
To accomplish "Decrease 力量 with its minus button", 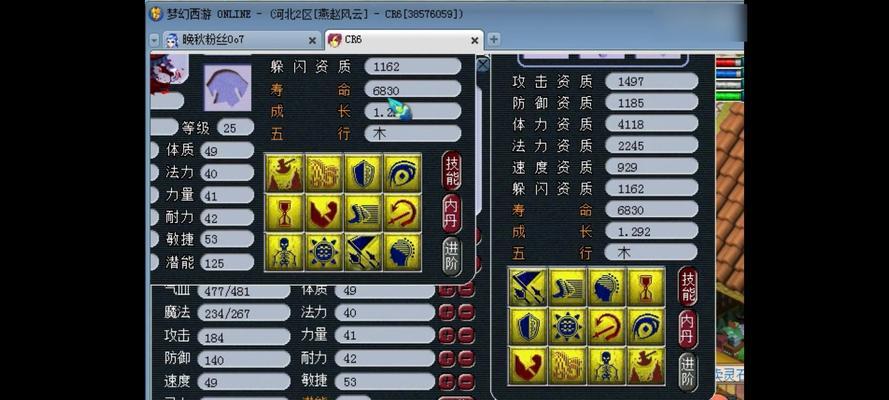I will pos(466,335).
